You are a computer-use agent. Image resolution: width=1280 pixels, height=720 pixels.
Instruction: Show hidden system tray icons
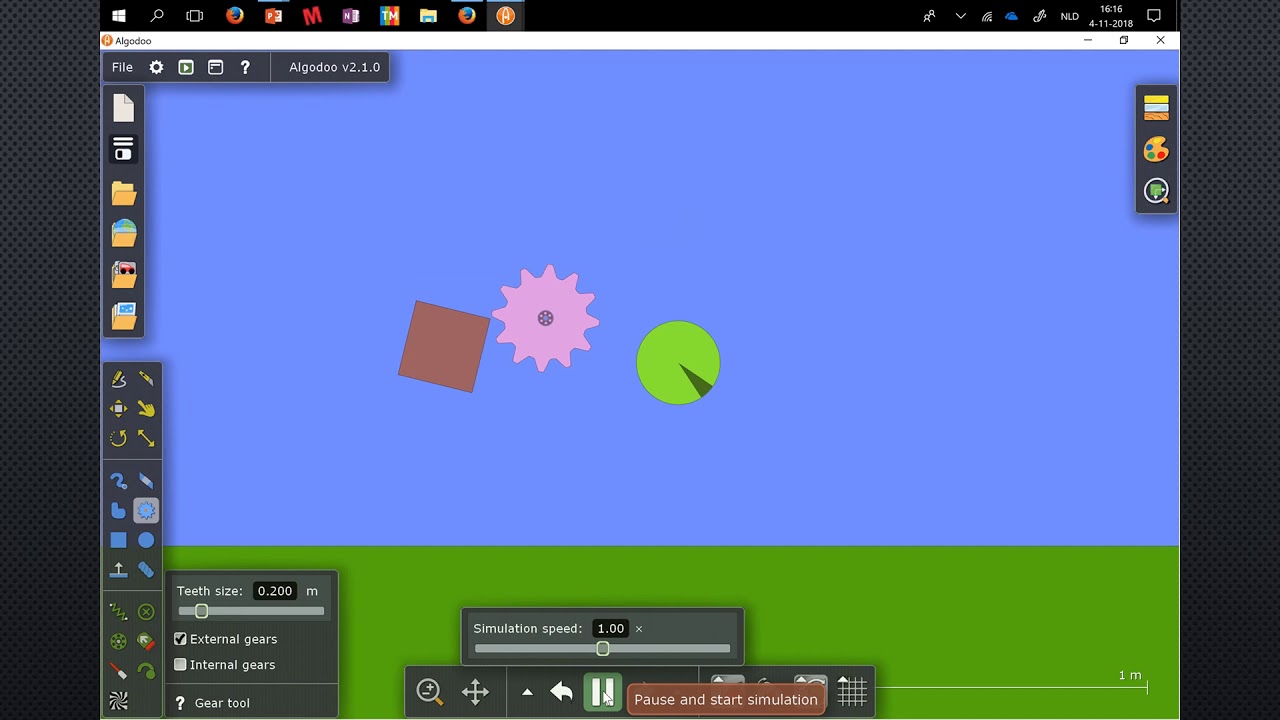(961, 15)
